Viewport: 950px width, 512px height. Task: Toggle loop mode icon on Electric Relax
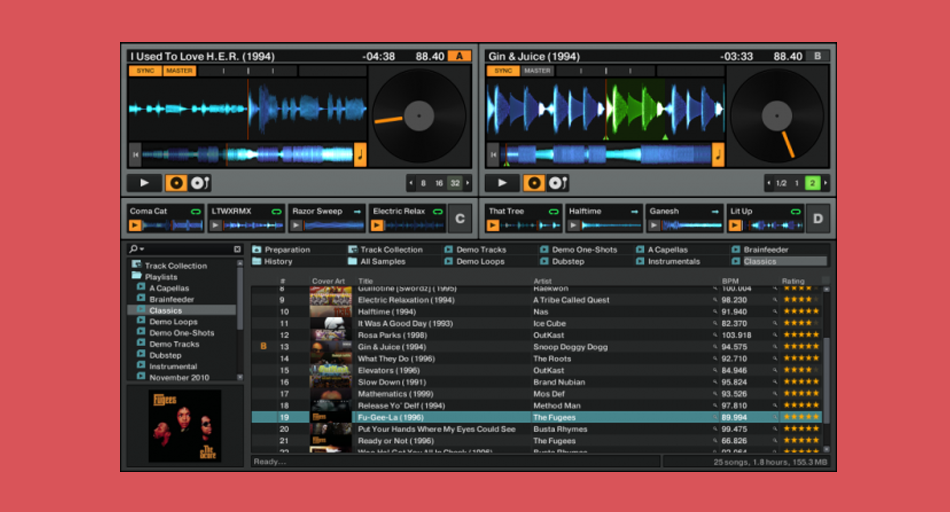coord(437,211)
